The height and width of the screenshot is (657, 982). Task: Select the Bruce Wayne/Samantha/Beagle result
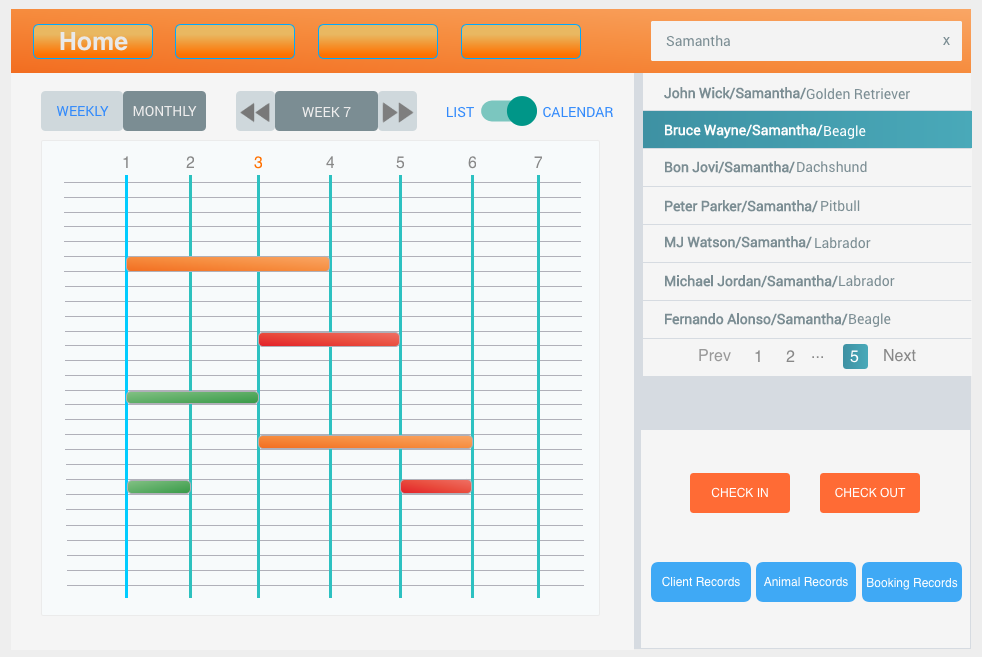click(x=806, y=130)
